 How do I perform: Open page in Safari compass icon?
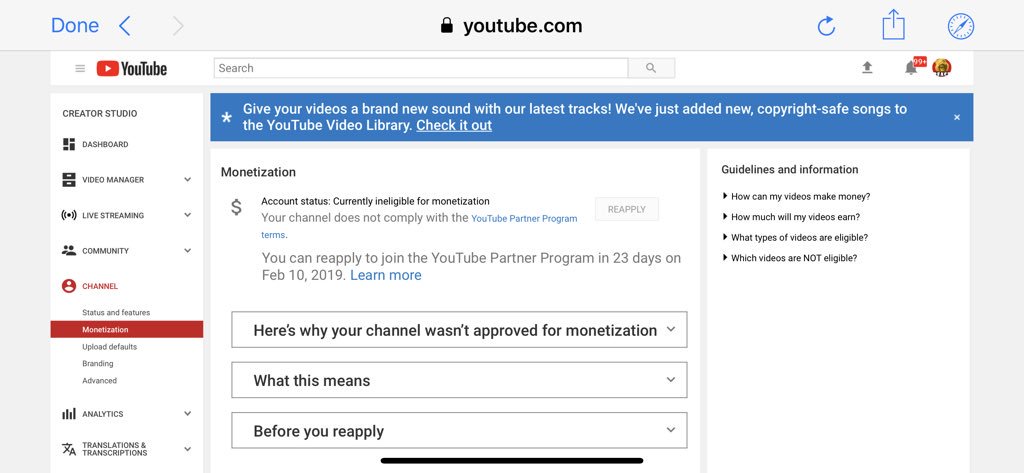click(961, 26)
